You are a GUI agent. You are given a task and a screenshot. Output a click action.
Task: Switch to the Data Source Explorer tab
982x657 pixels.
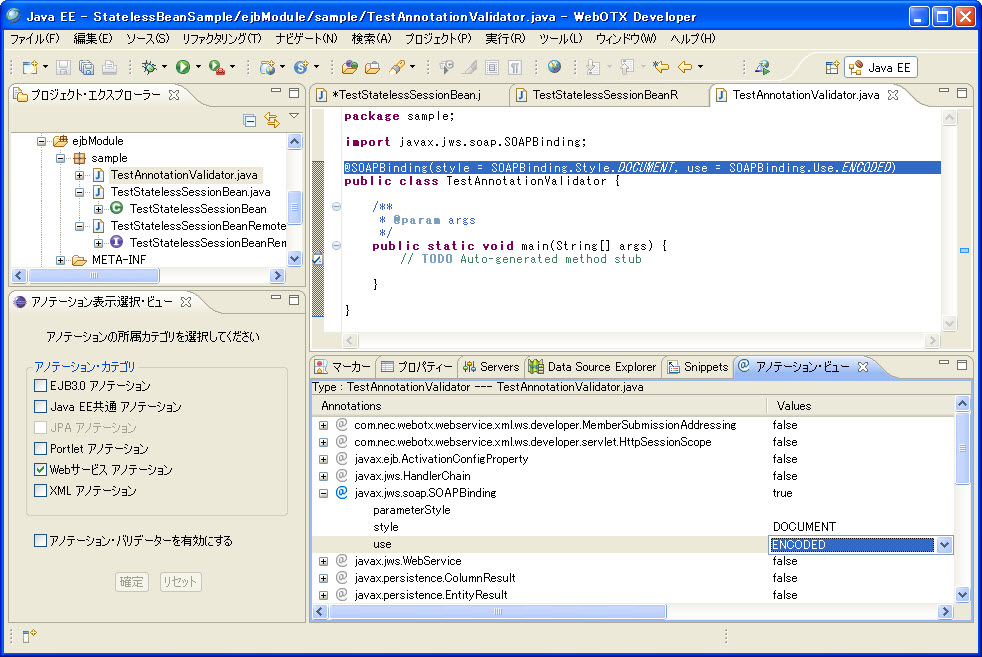click(x=600, y=367)
